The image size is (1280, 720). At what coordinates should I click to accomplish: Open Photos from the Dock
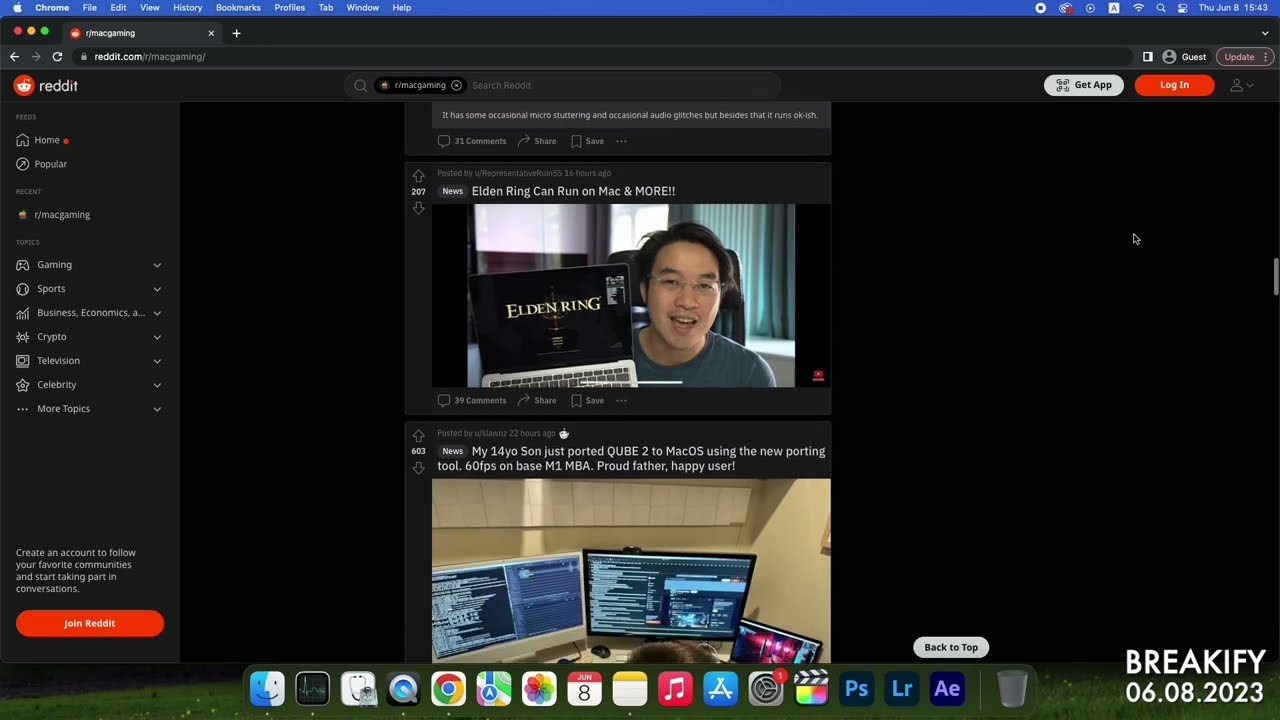tap(539, 689)
